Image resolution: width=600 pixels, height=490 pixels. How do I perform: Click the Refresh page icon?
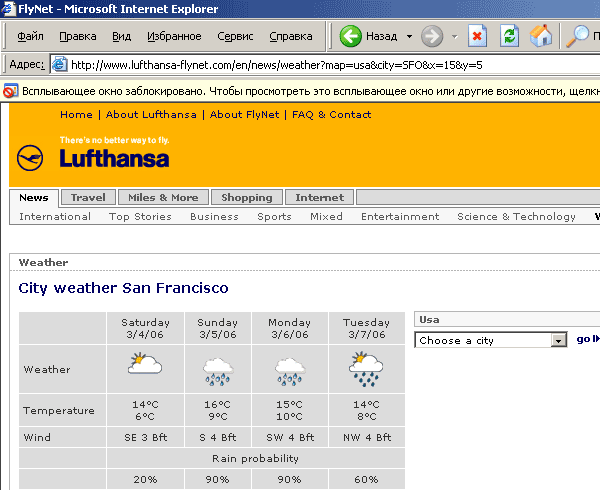tap(509, 36)
